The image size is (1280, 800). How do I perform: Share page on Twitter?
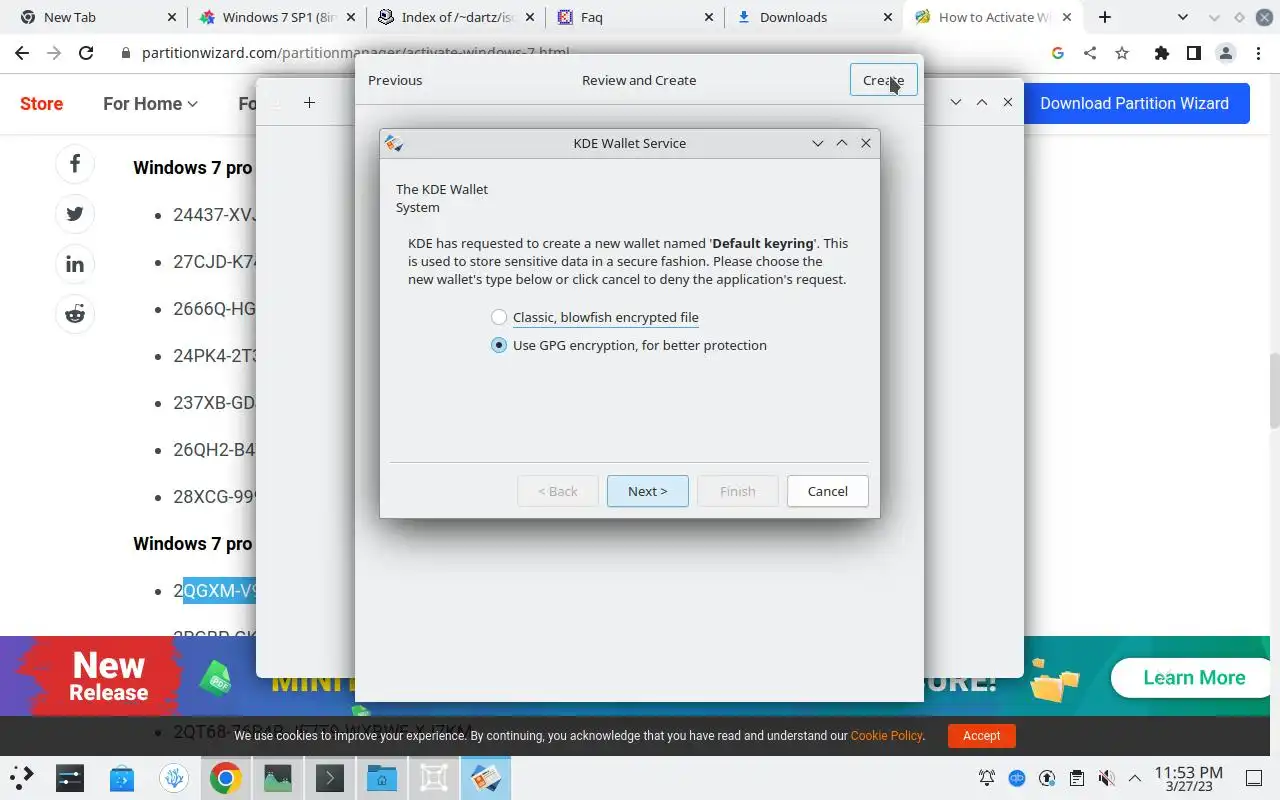point(75,214)
